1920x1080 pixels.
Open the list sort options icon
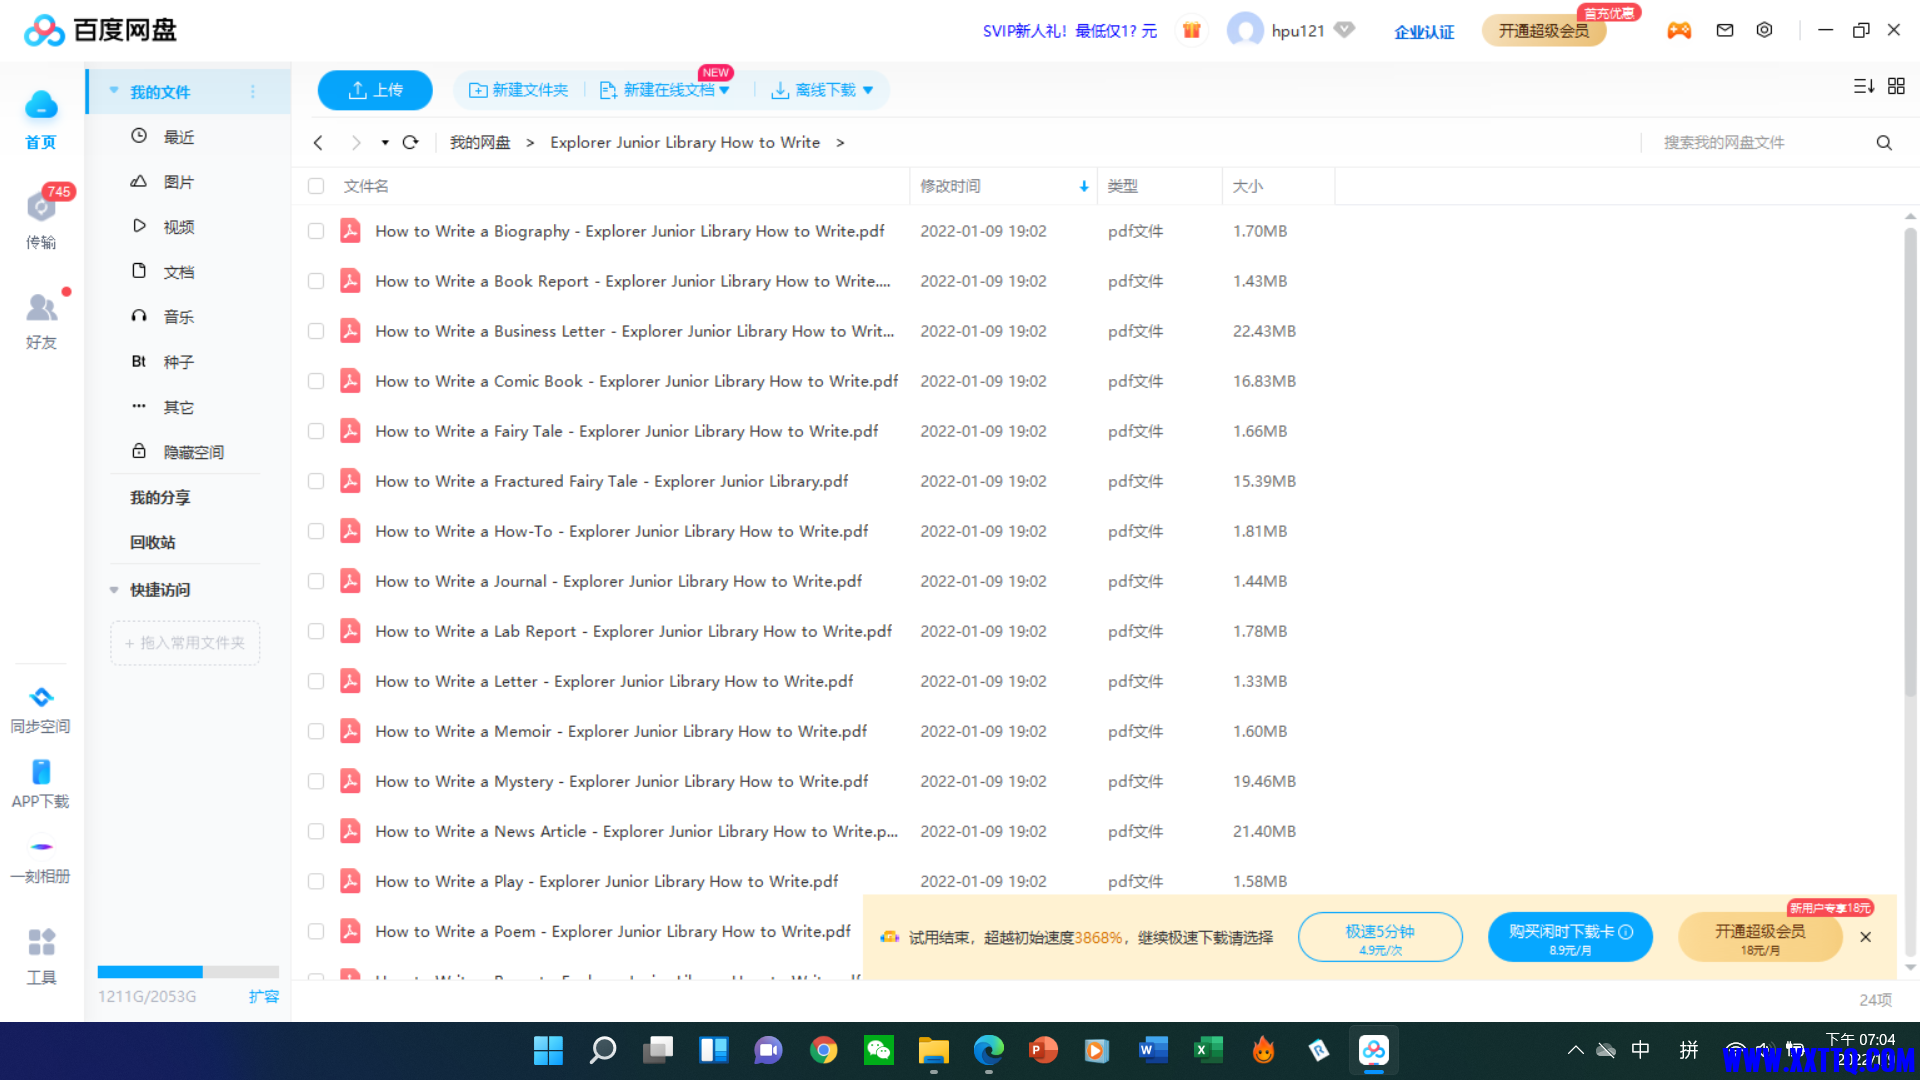click(x=1863, y=86)
